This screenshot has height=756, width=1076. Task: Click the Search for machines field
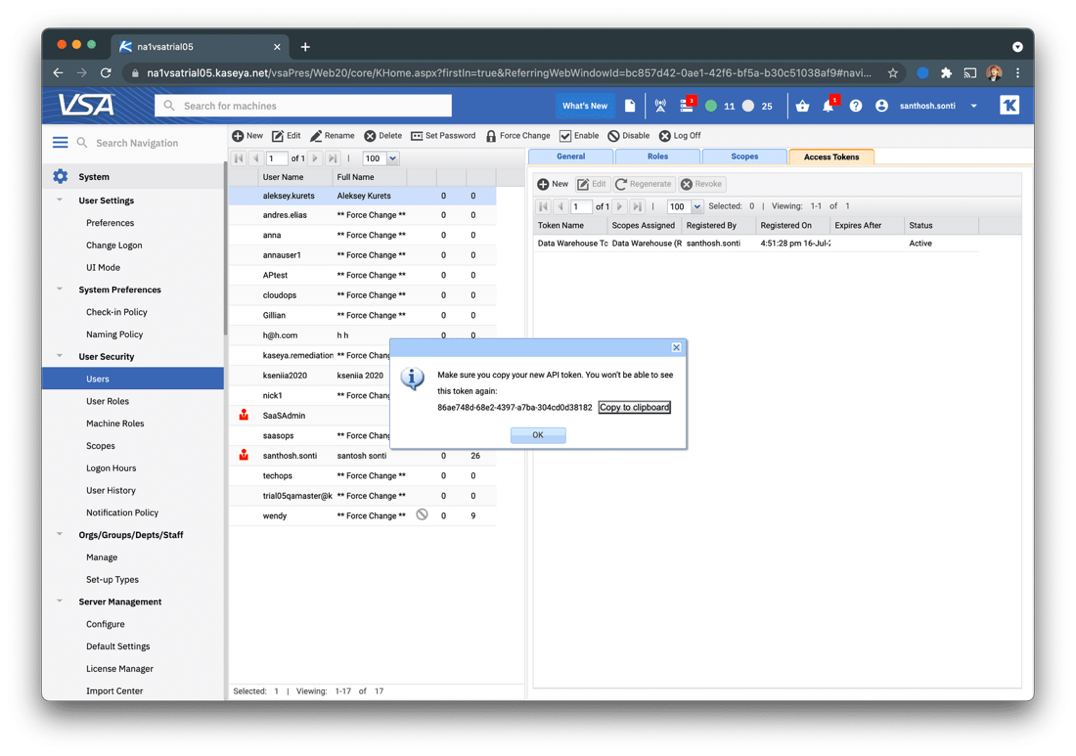click(303, 106)
